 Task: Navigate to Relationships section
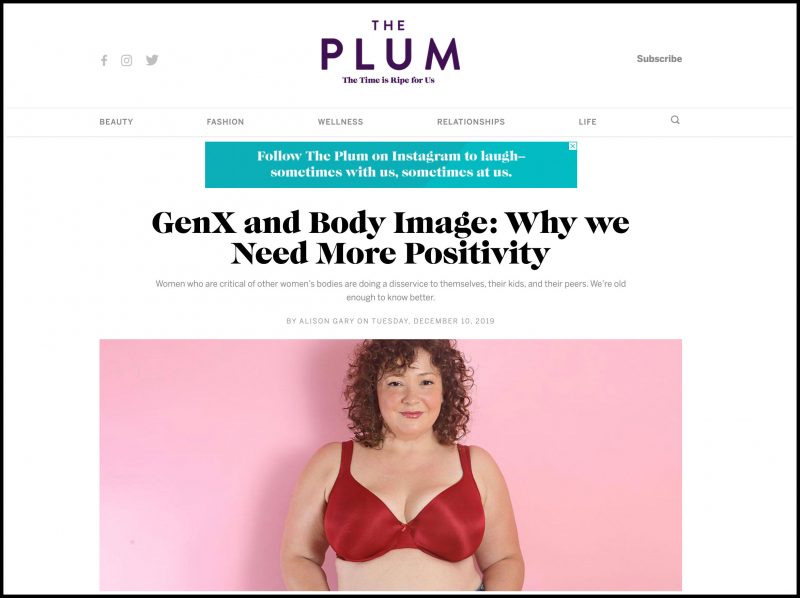click(x=471, y=122)
